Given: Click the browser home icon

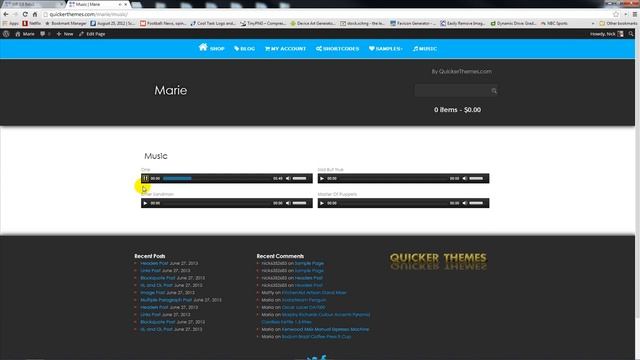Looking at the screenshot, I should click(35, 14).
